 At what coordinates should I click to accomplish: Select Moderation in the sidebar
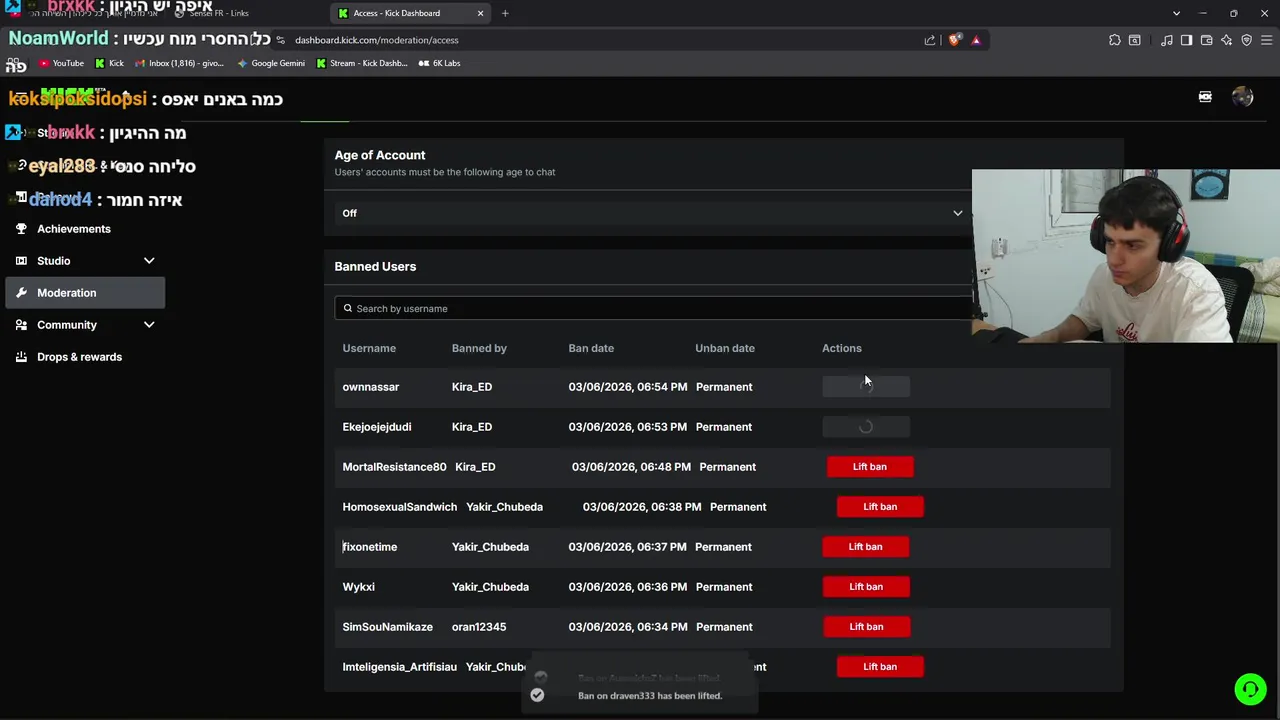click(x=86, y=293)
